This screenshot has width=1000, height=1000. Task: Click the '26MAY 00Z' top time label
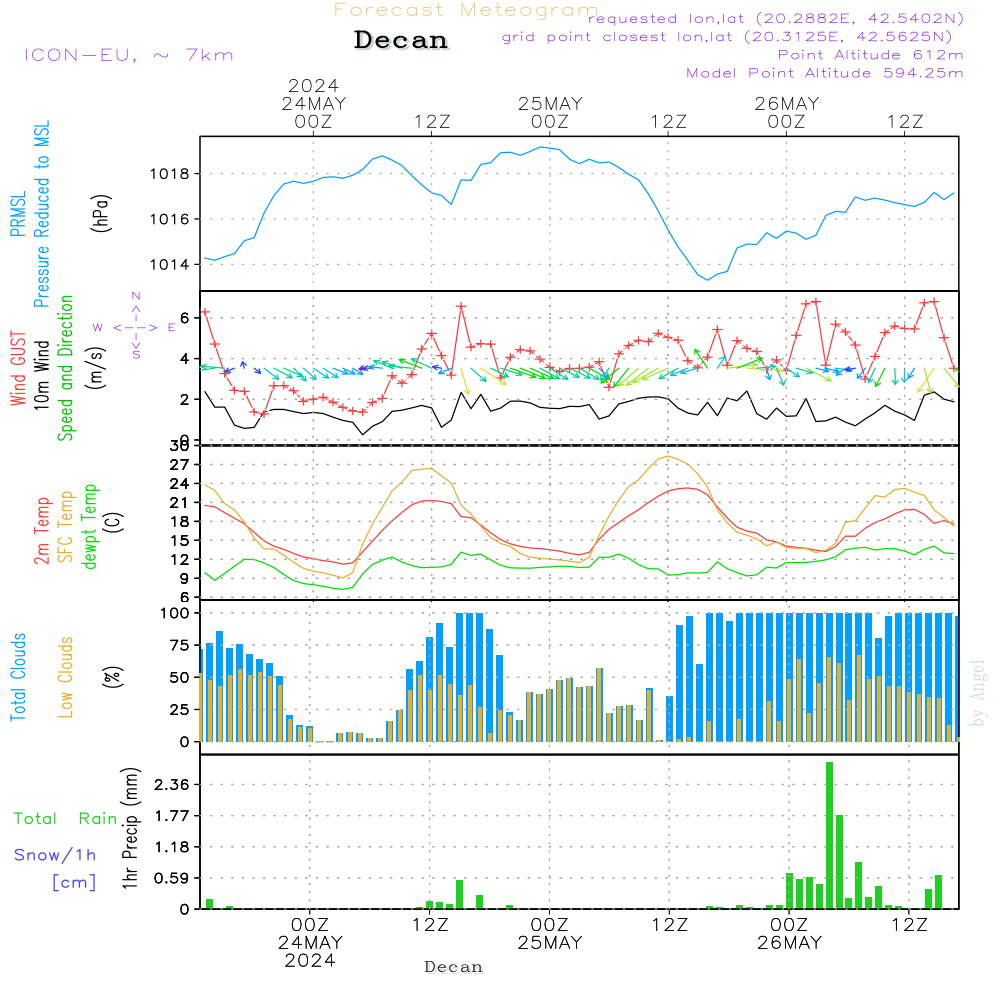click(787, 112)
